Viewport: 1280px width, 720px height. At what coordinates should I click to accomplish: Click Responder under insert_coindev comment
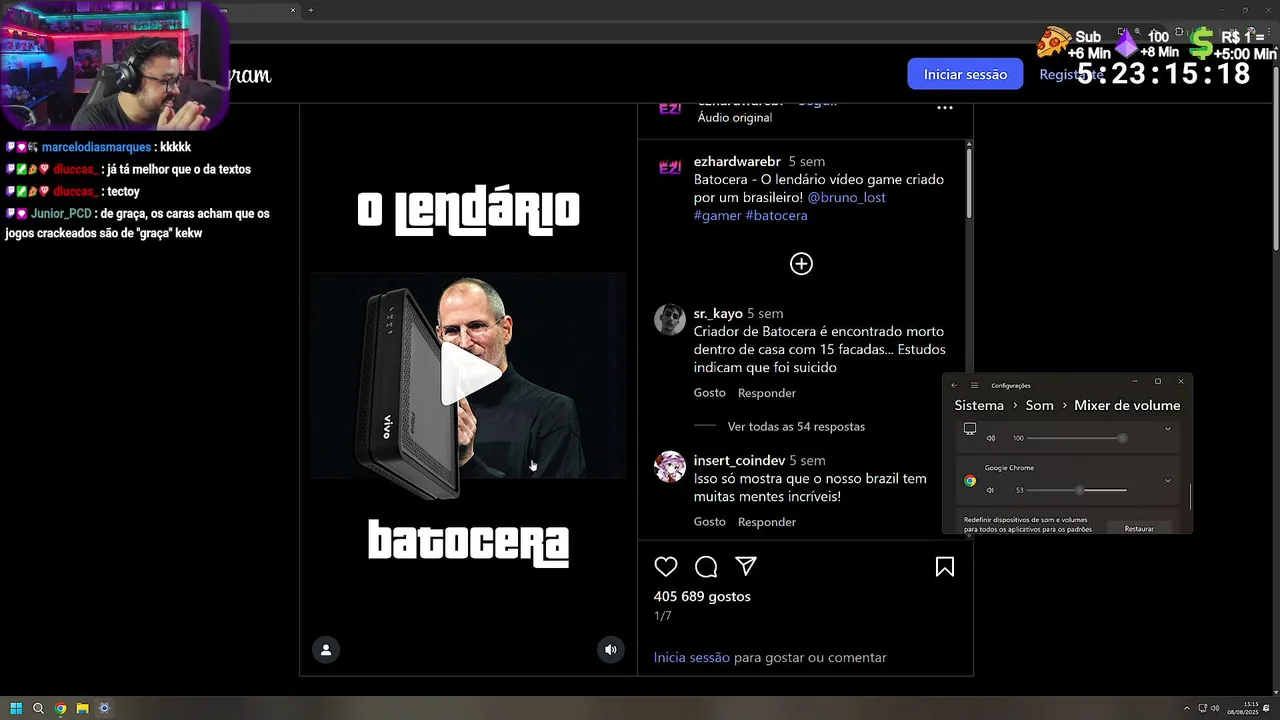coord(767,522)
